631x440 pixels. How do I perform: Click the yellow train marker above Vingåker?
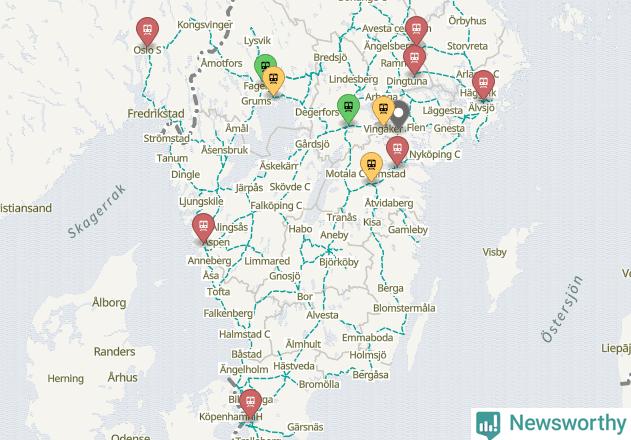coord(384,109)
